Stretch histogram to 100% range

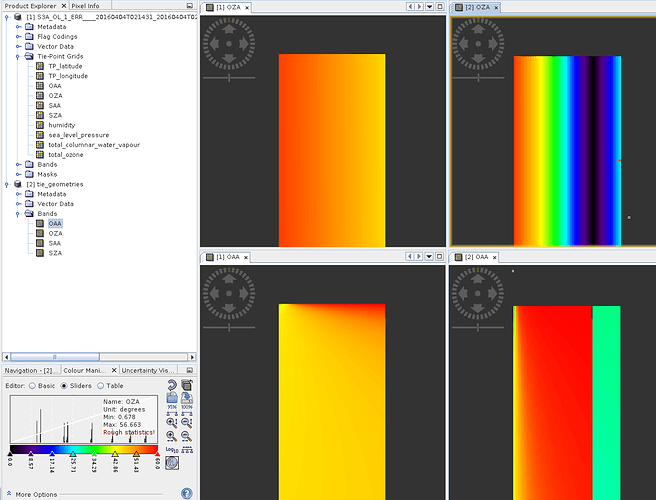point(187,411)
